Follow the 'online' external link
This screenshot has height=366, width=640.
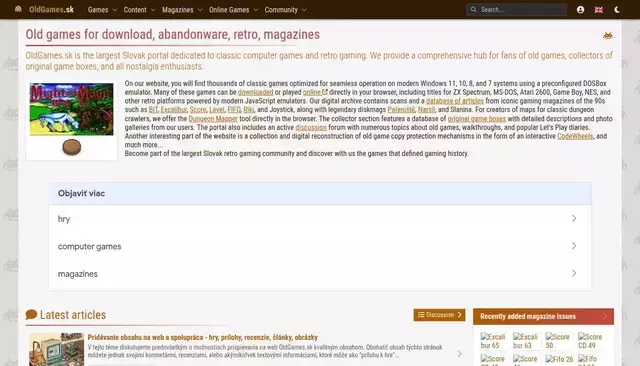315,92
